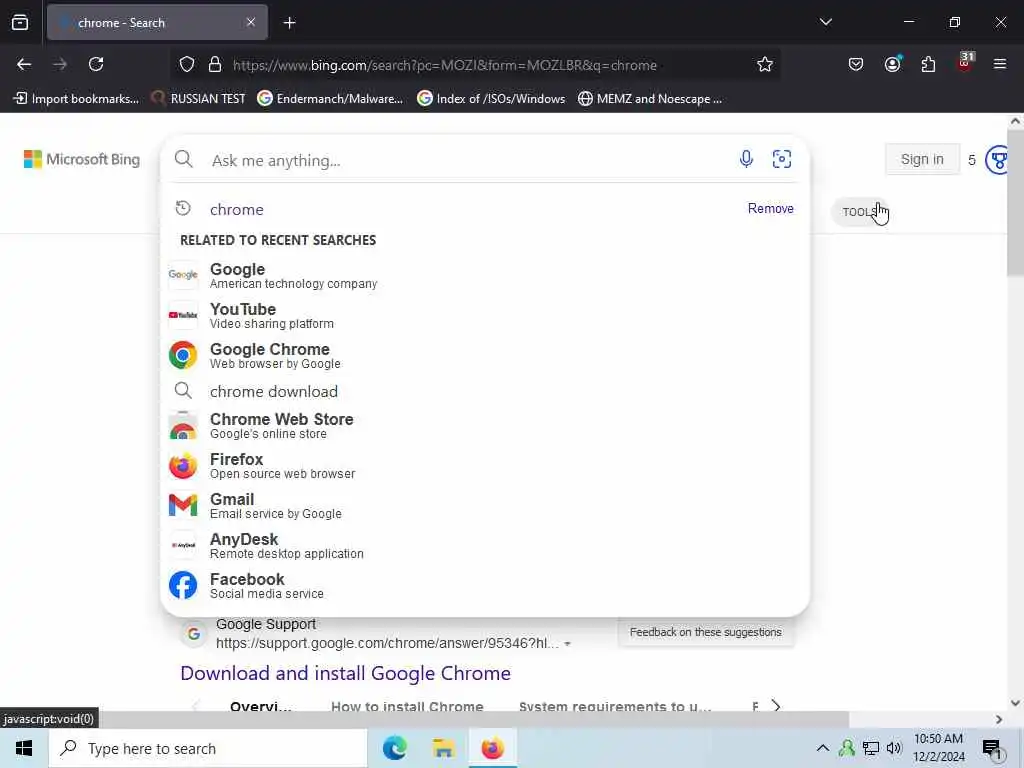Open Microsoft Rewards medal icon
The image size is (1024, 768).
pos(999,160)
